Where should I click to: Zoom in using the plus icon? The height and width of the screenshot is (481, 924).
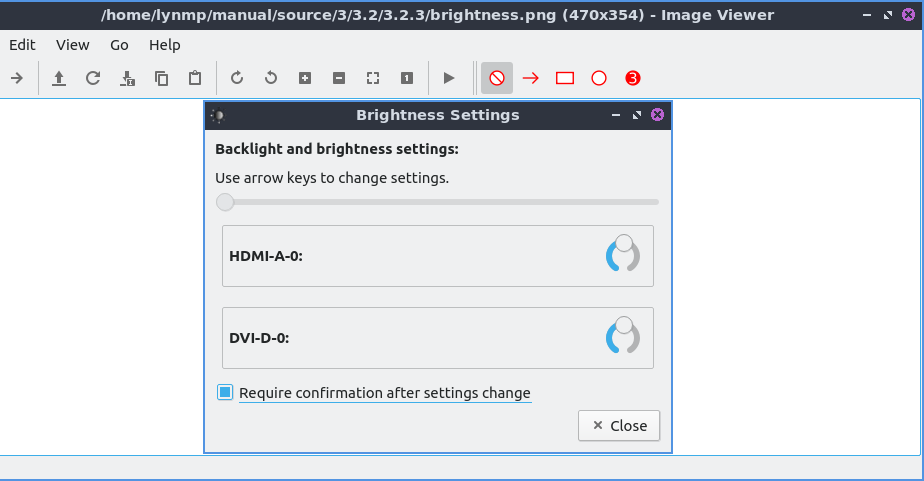pos(305,78)
